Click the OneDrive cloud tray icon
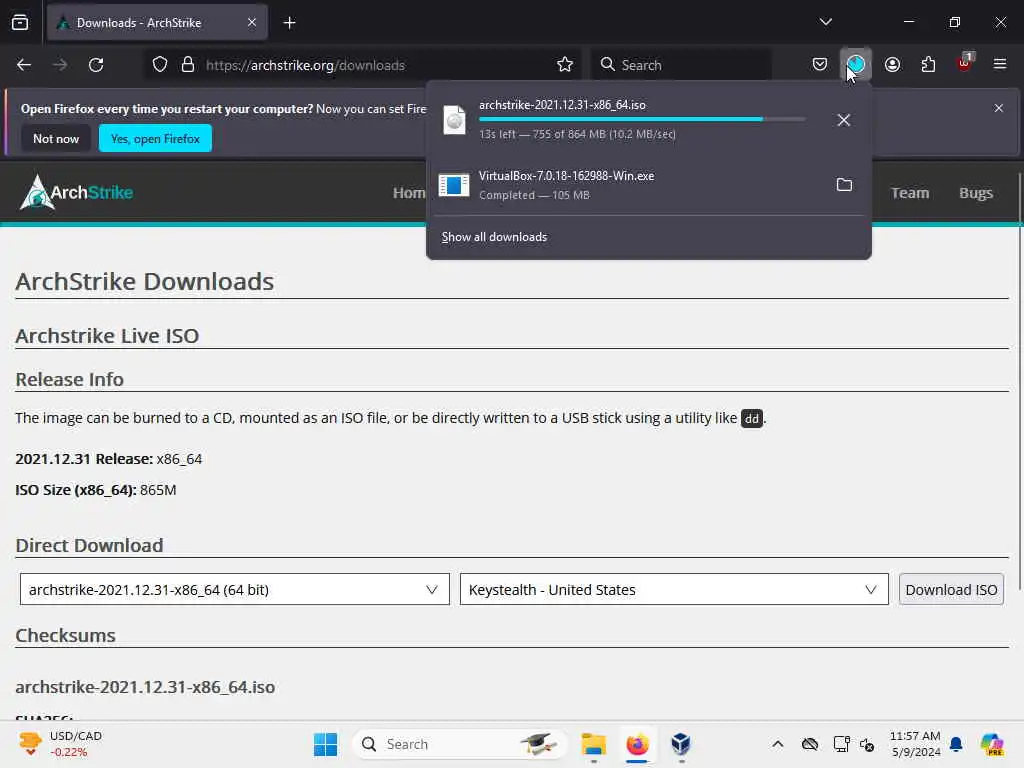 pyautogui.click(x=810, y=744)
